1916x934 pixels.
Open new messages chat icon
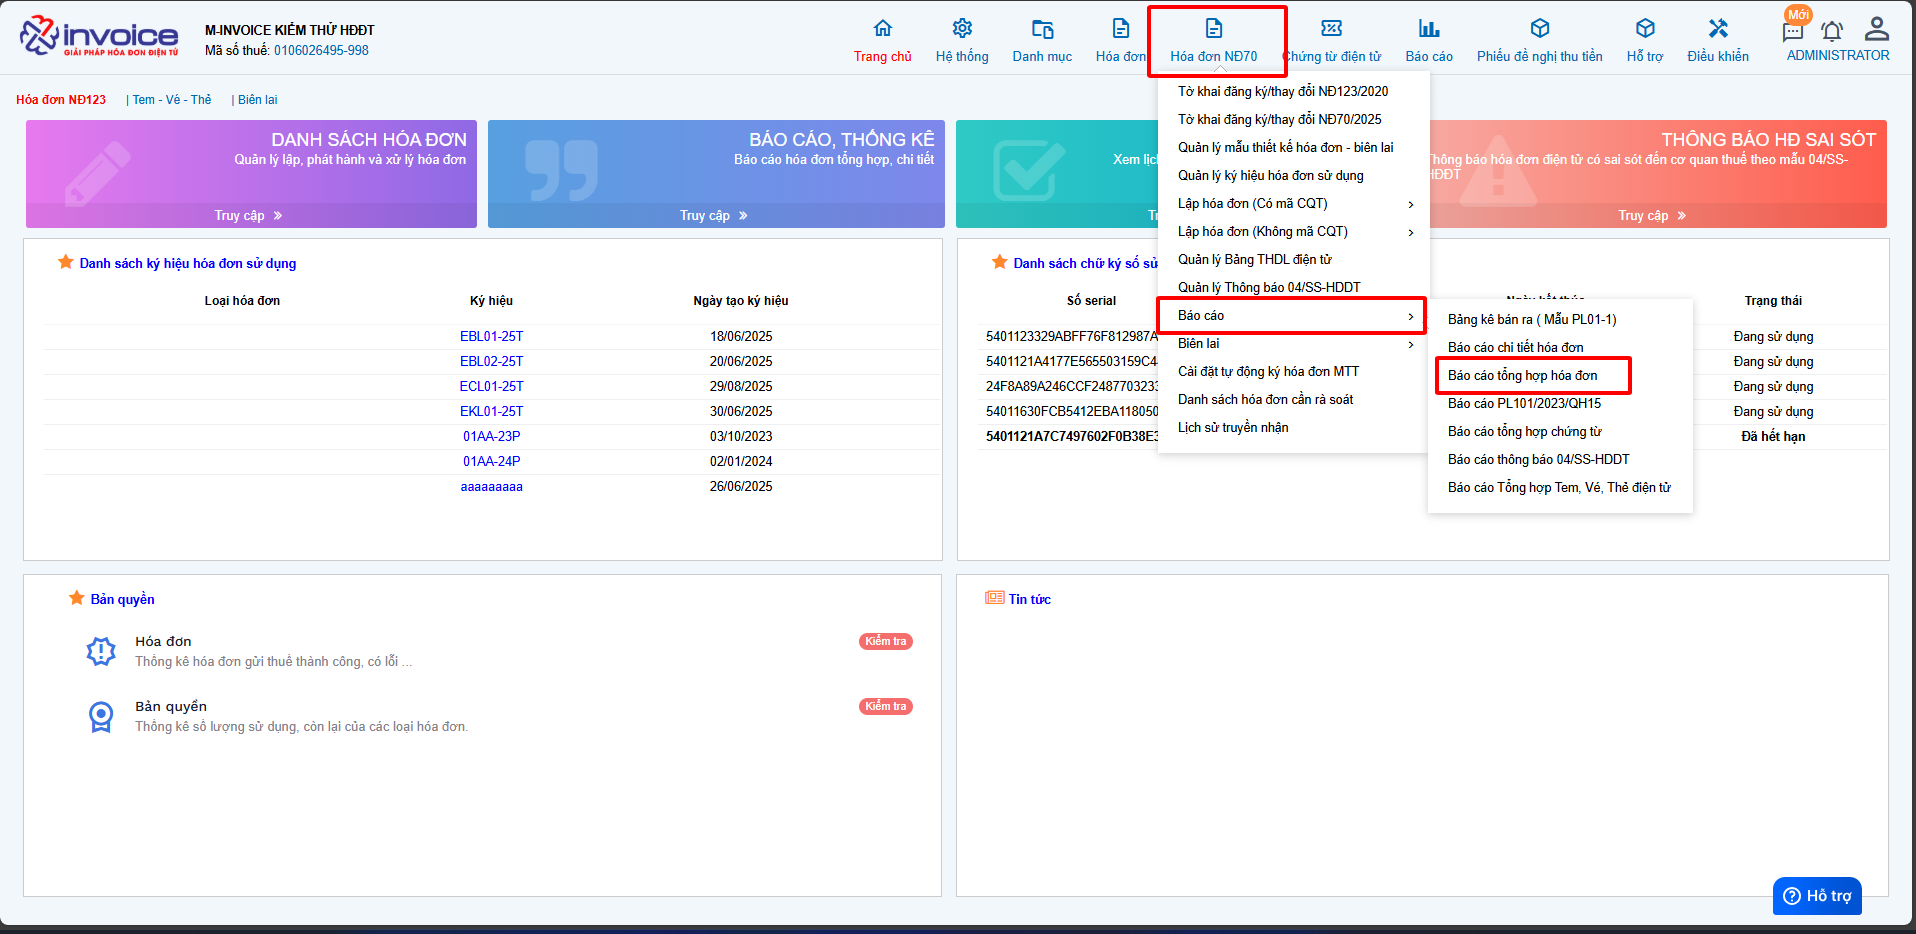[x=1793, y=31]
